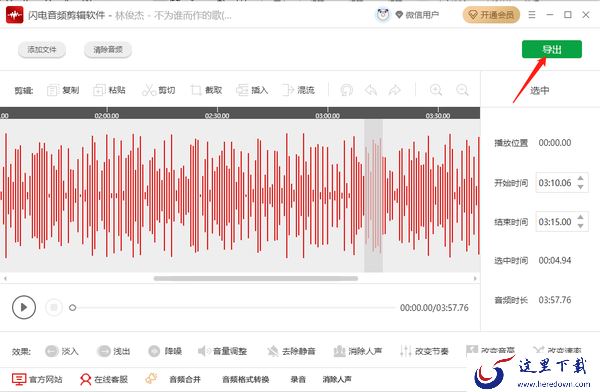Click the 00:00.00/03:57.76 playback time text
Image resolution: width=600 pixels, height=392 pixels.
pyautogui.click(x=434, y=308)
